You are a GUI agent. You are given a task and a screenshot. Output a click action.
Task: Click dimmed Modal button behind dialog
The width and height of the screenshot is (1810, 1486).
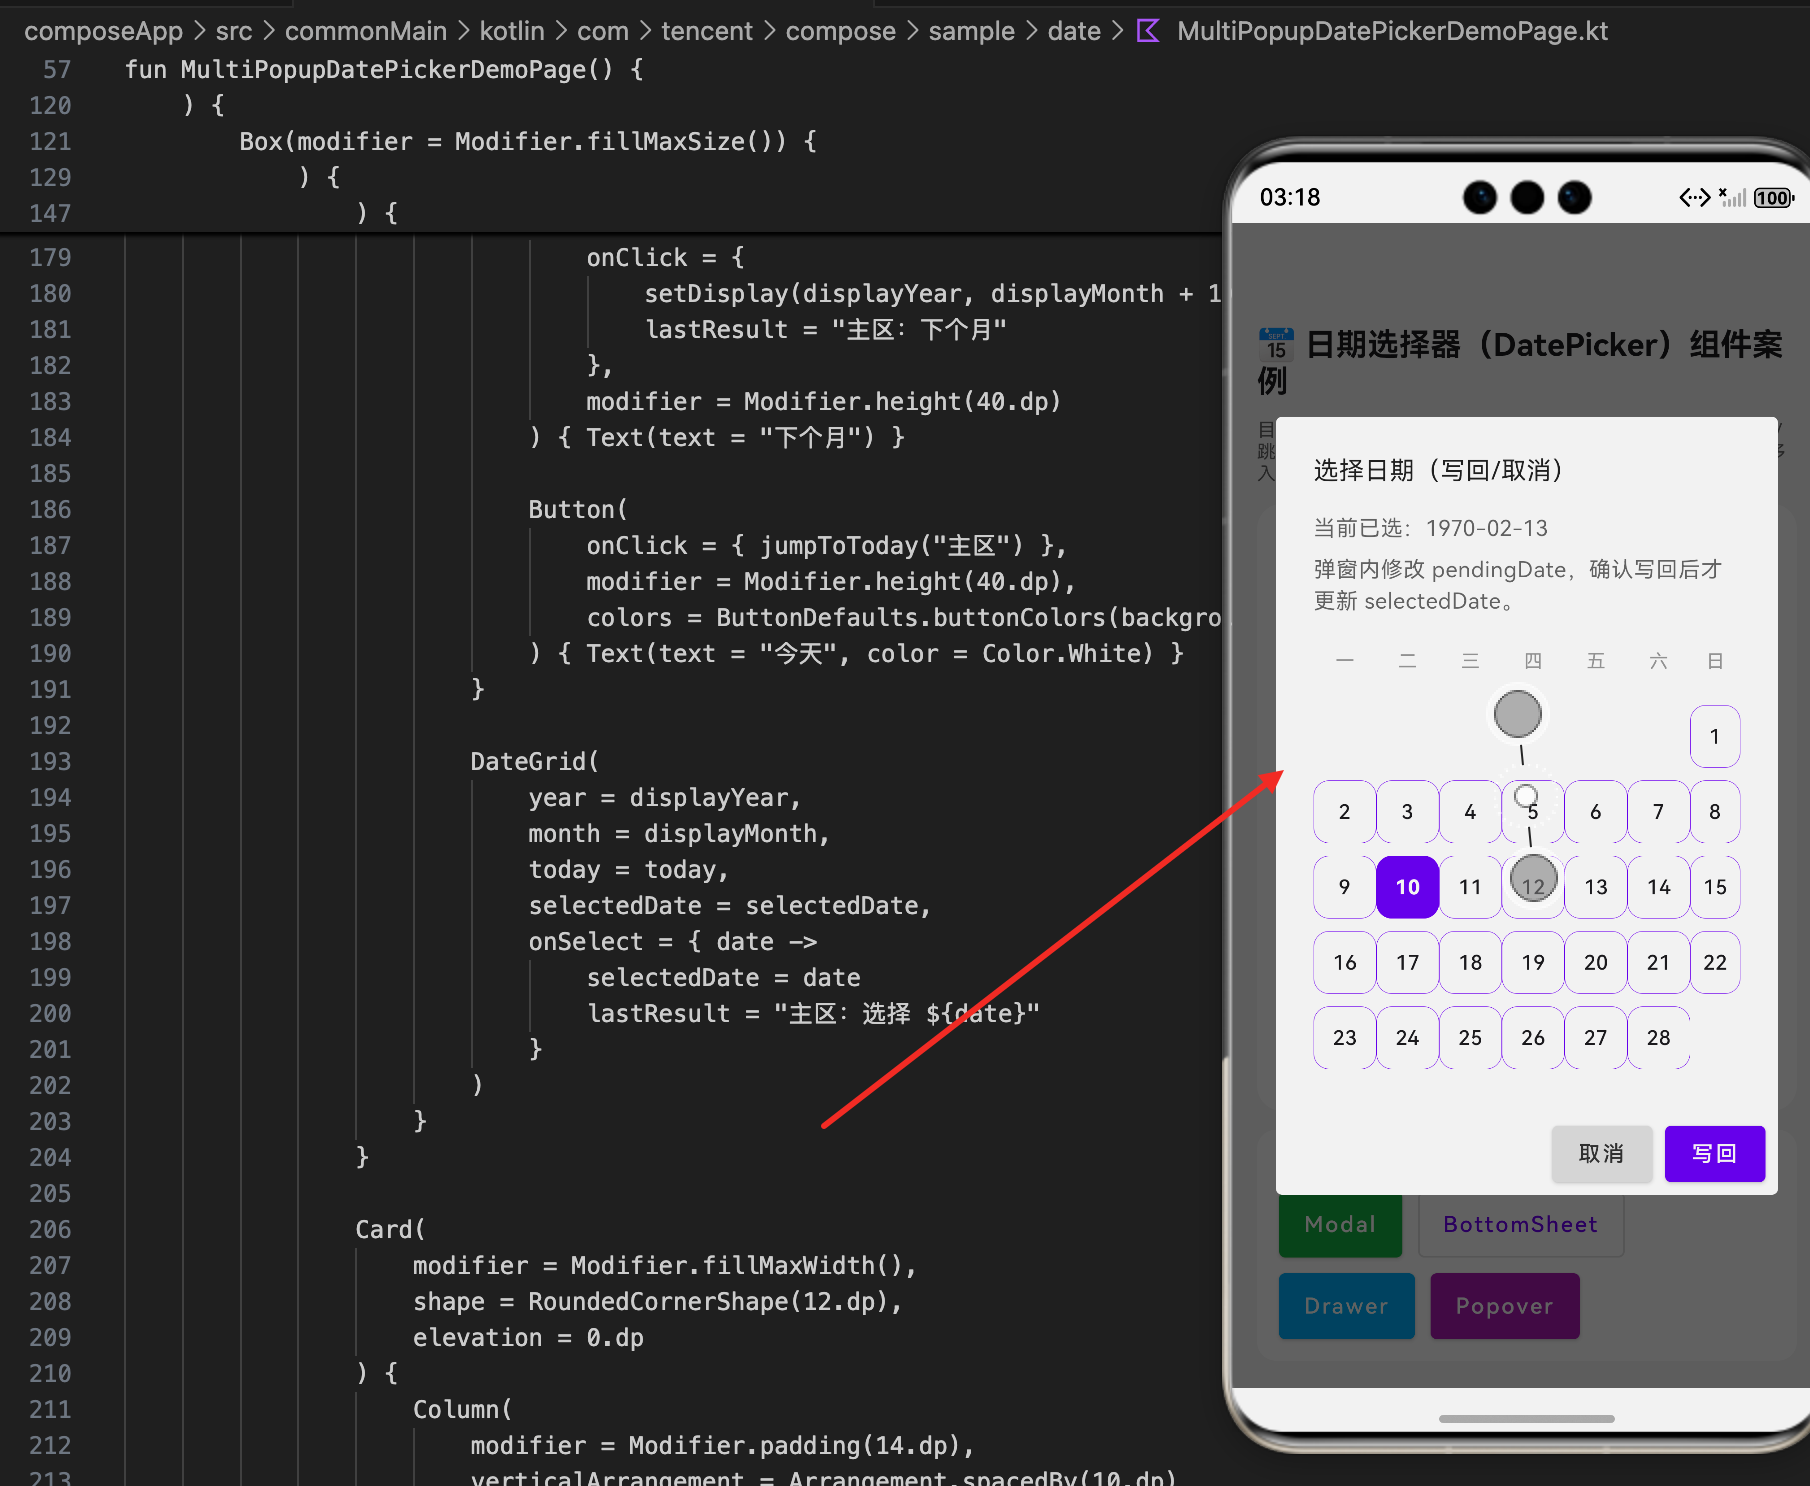1340,1224
